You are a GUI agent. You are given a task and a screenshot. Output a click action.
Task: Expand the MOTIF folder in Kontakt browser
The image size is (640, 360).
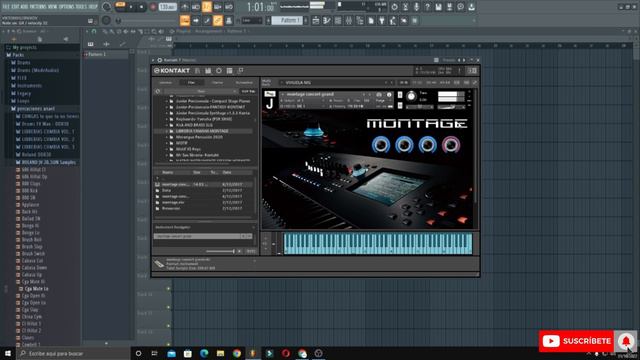167,143
